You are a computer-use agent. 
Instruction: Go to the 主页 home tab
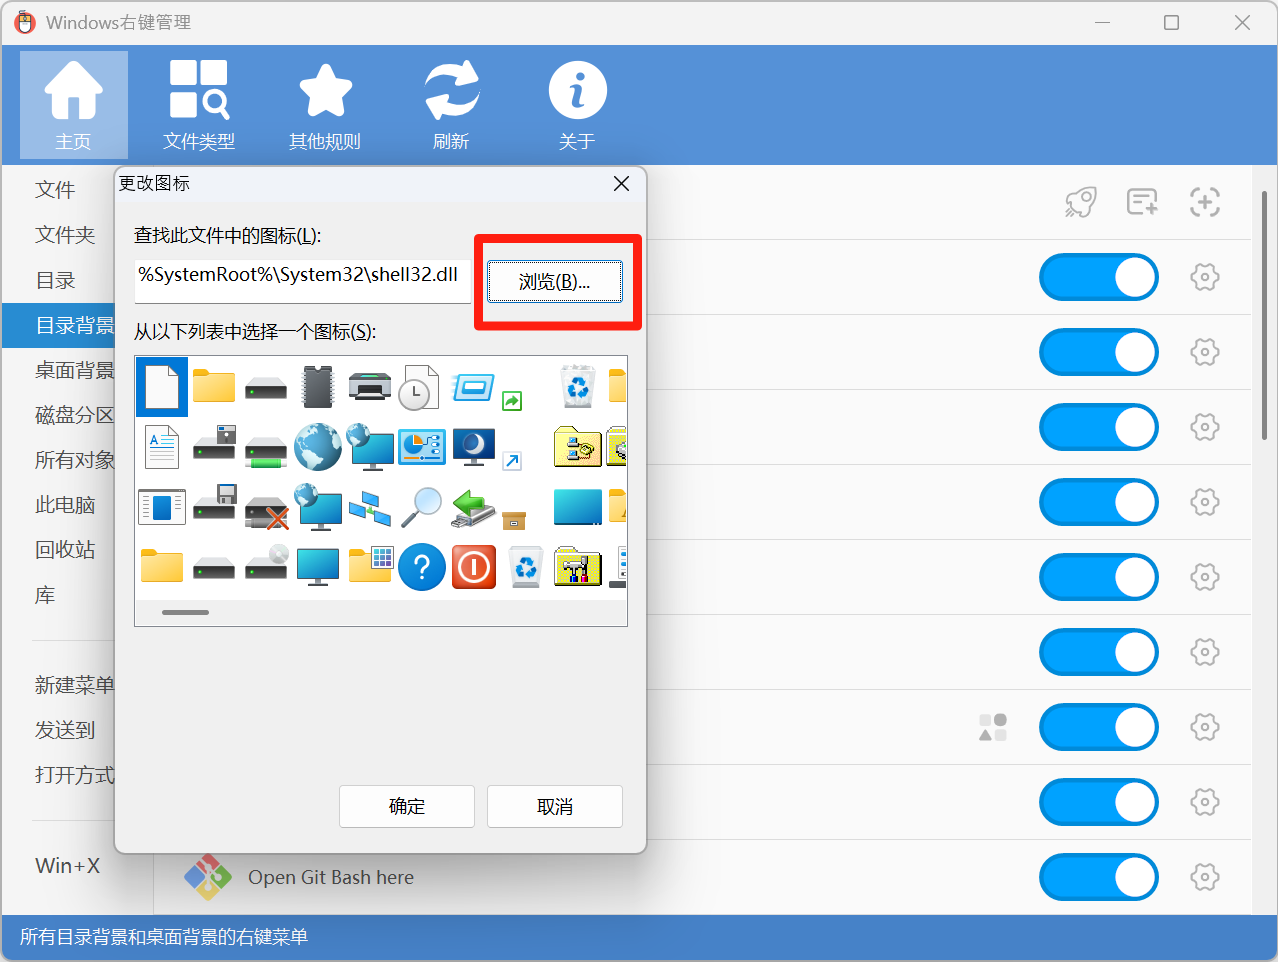pyautogui.click(x=74, y=105)
